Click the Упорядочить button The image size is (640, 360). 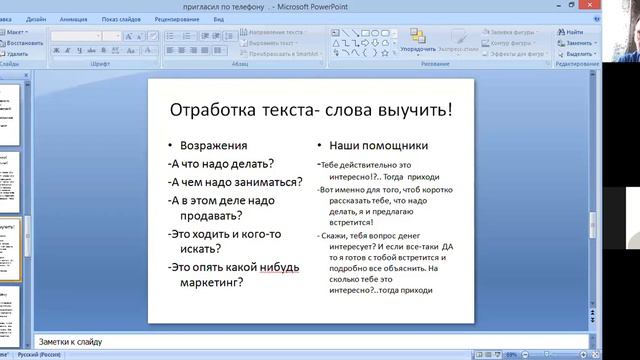(x=418, y=41)
